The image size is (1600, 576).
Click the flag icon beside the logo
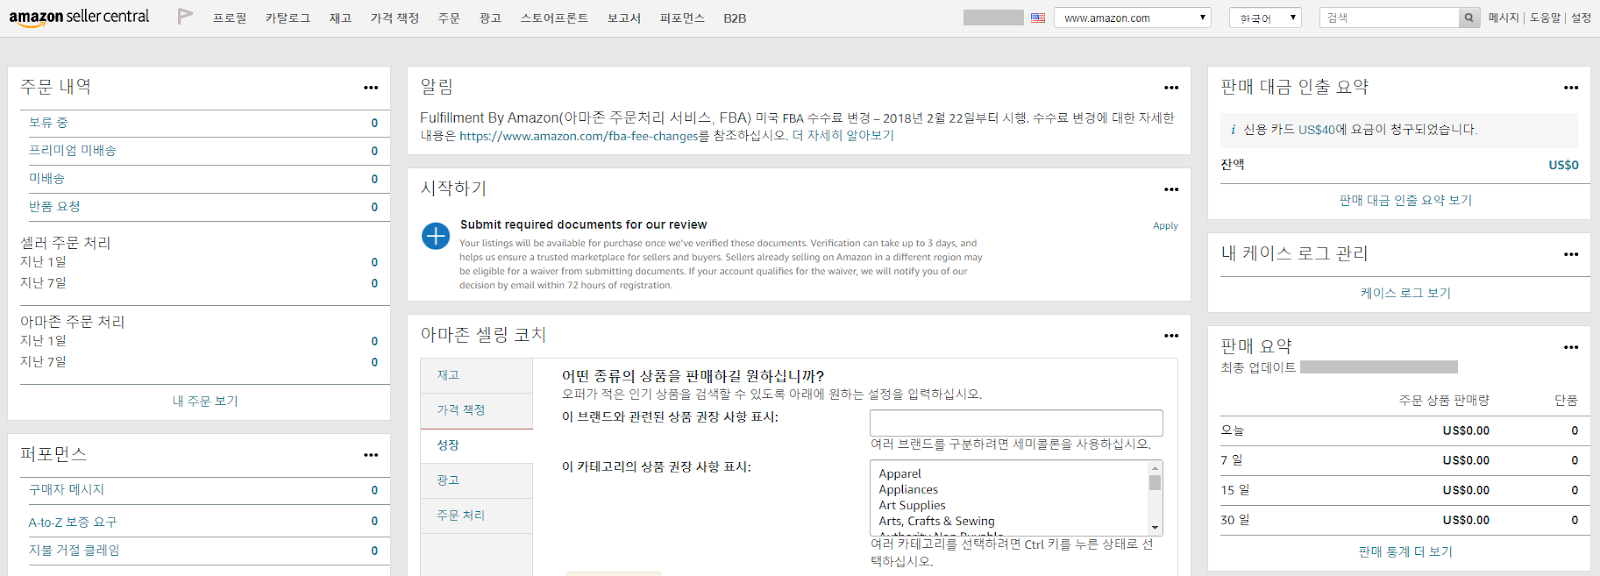coord(185,16)
